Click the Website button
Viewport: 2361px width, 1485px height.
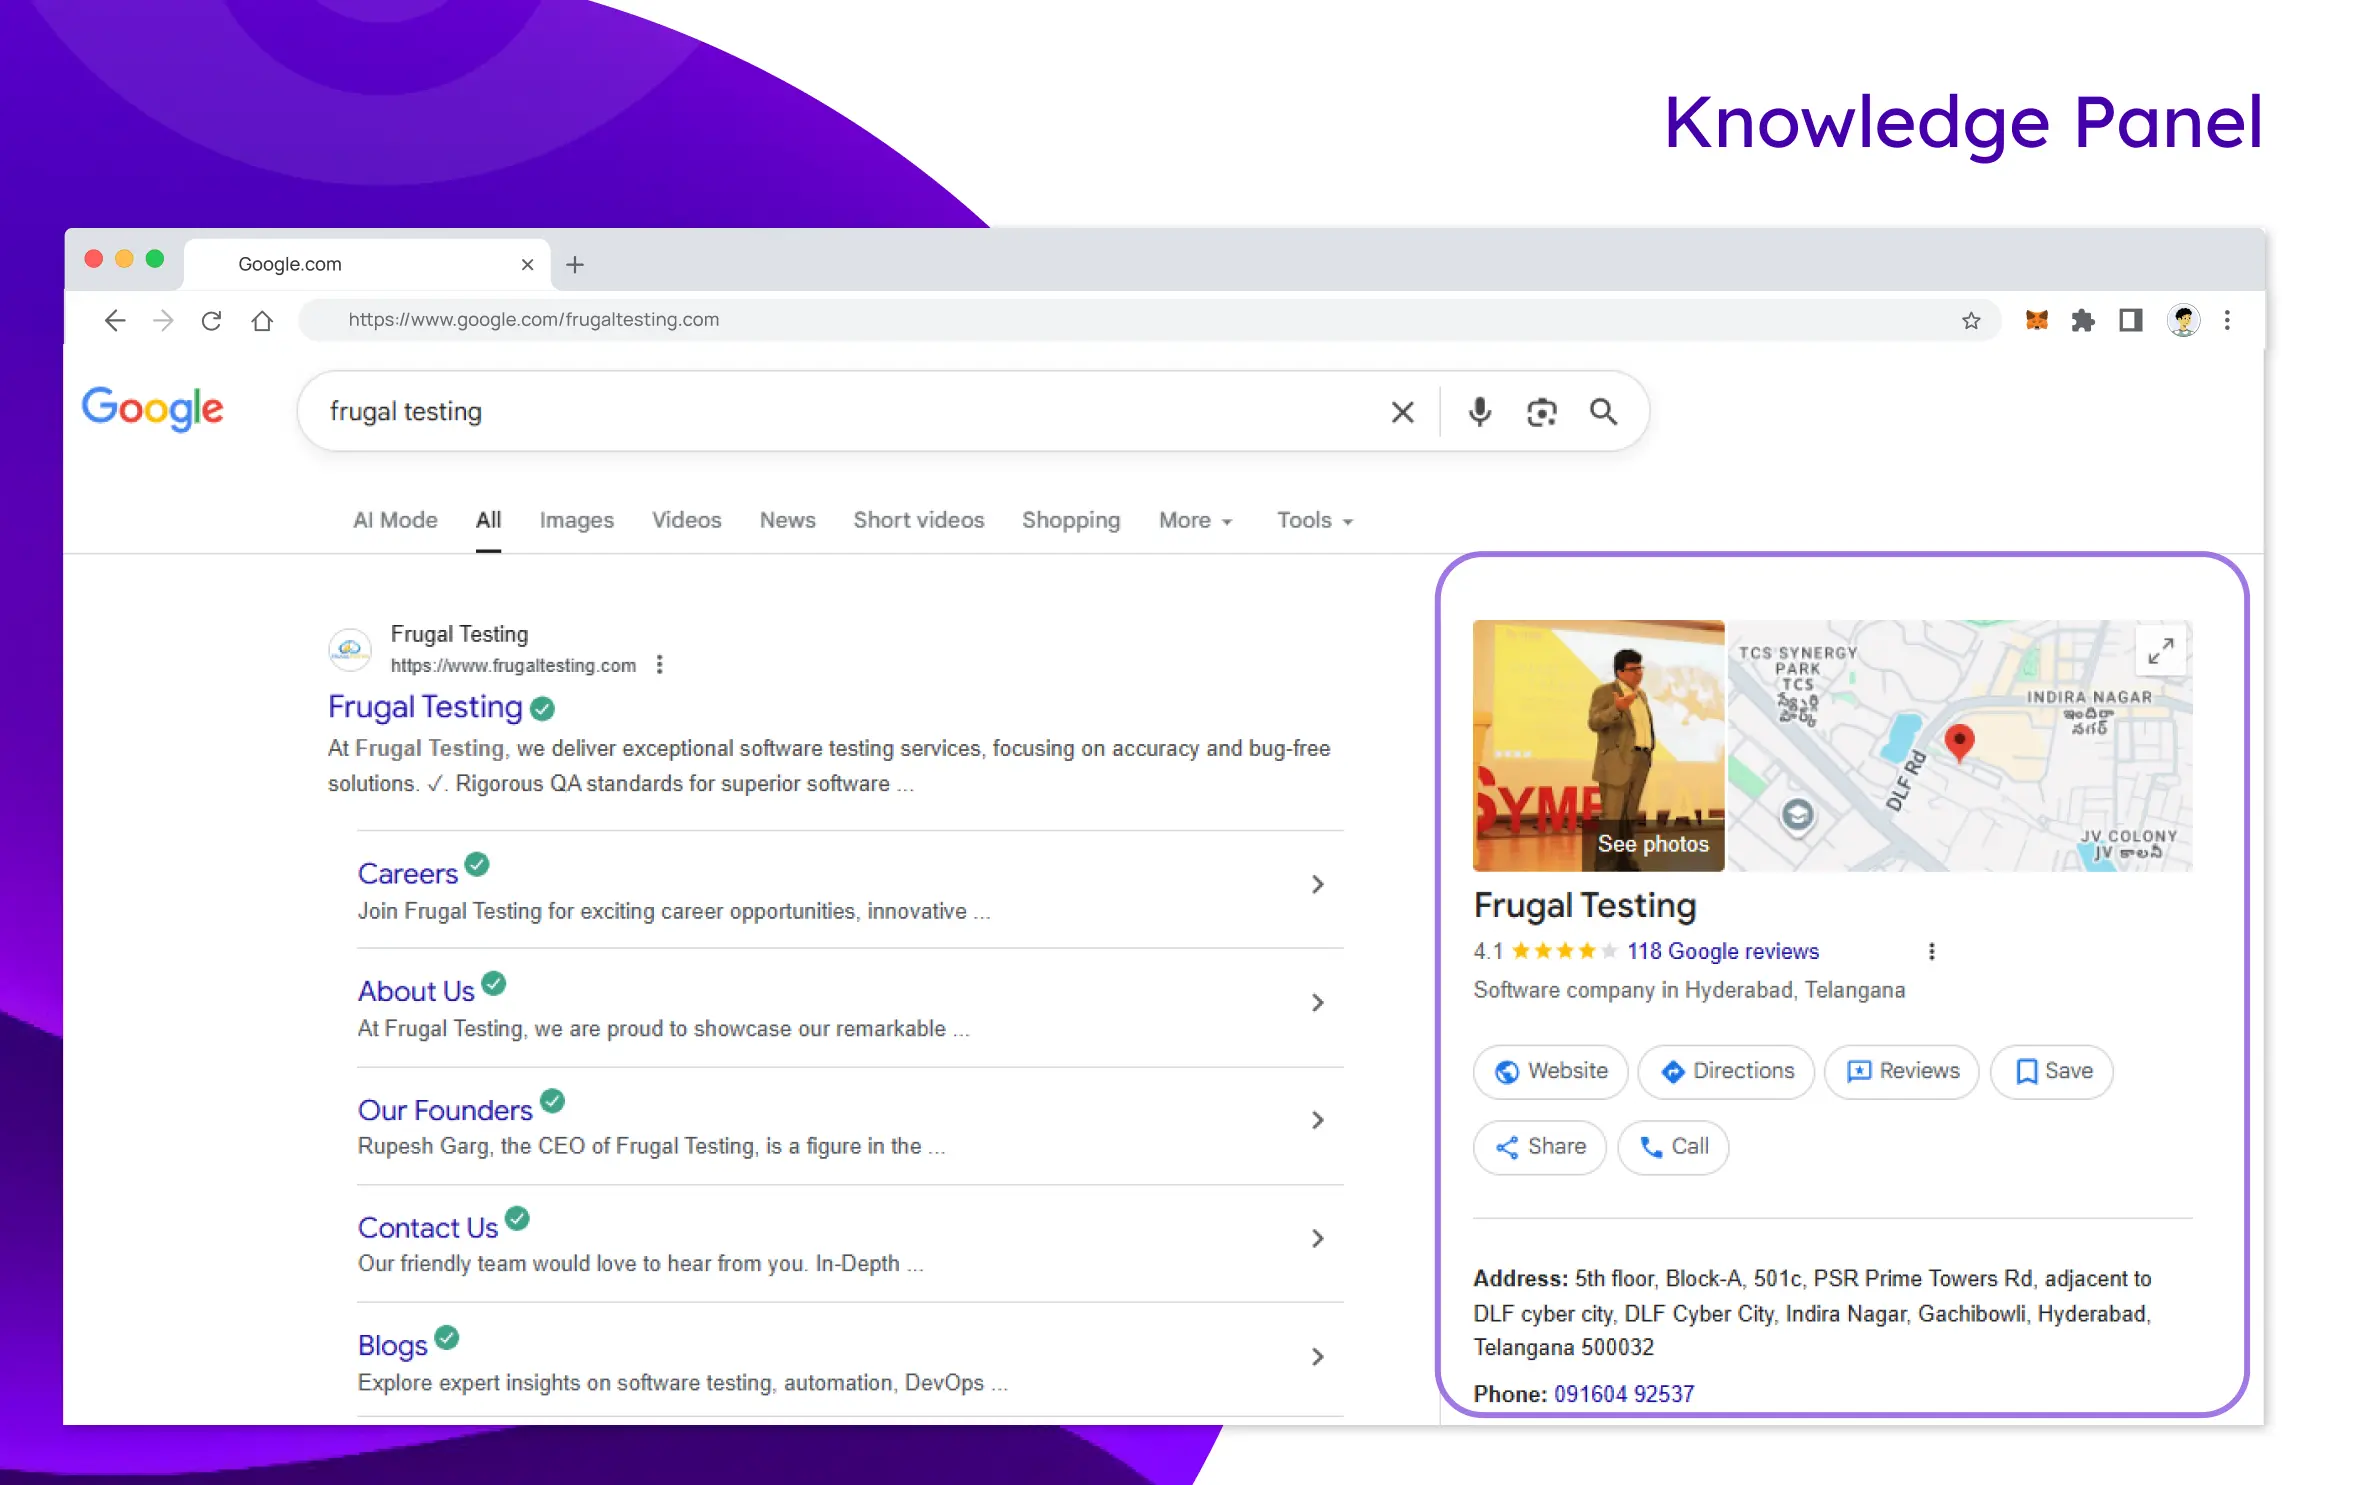[x=1550, y=1071]
